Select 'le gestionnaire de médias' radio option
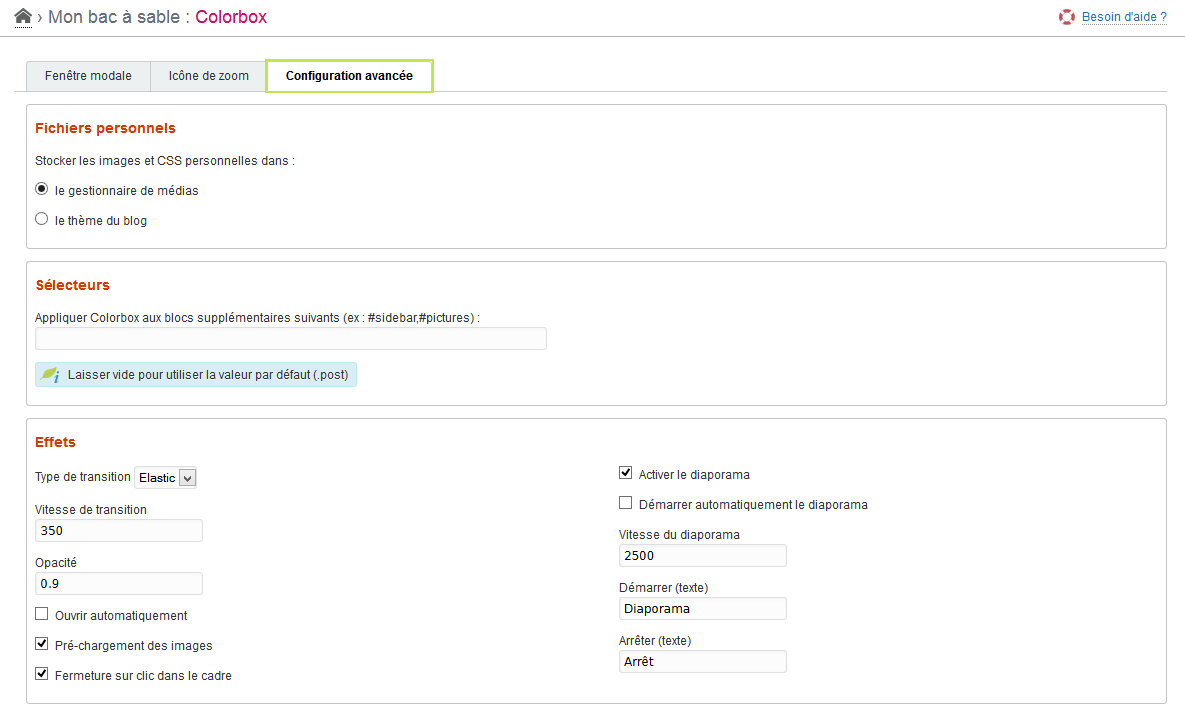The image size is (1185, 712). [x=42, y=189]
